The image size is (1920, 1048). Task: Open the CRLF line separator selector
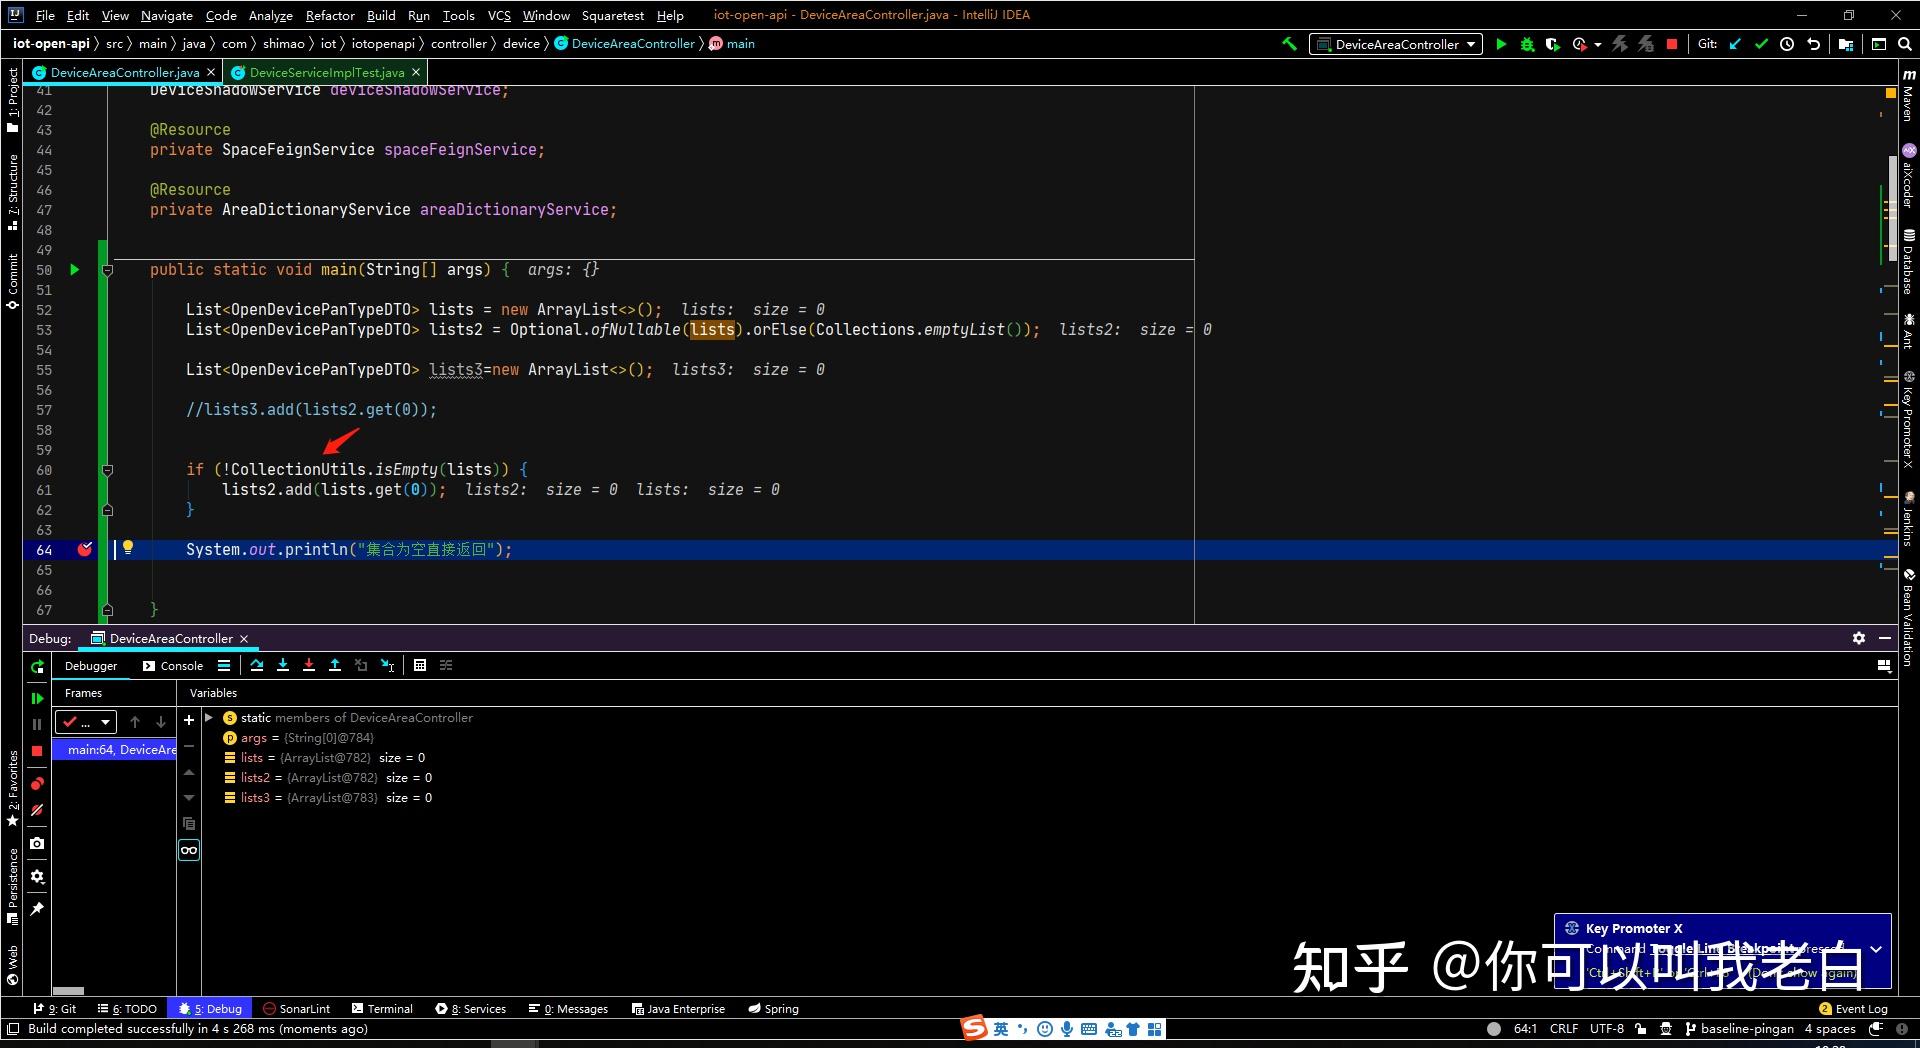click(1564, 1028)
